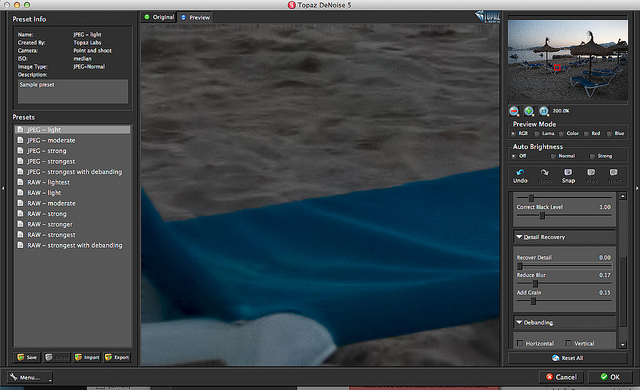Screen dimensions: 640x390
Task: Set Auto Brightness to Normal
Action: (x=553, y=156)
